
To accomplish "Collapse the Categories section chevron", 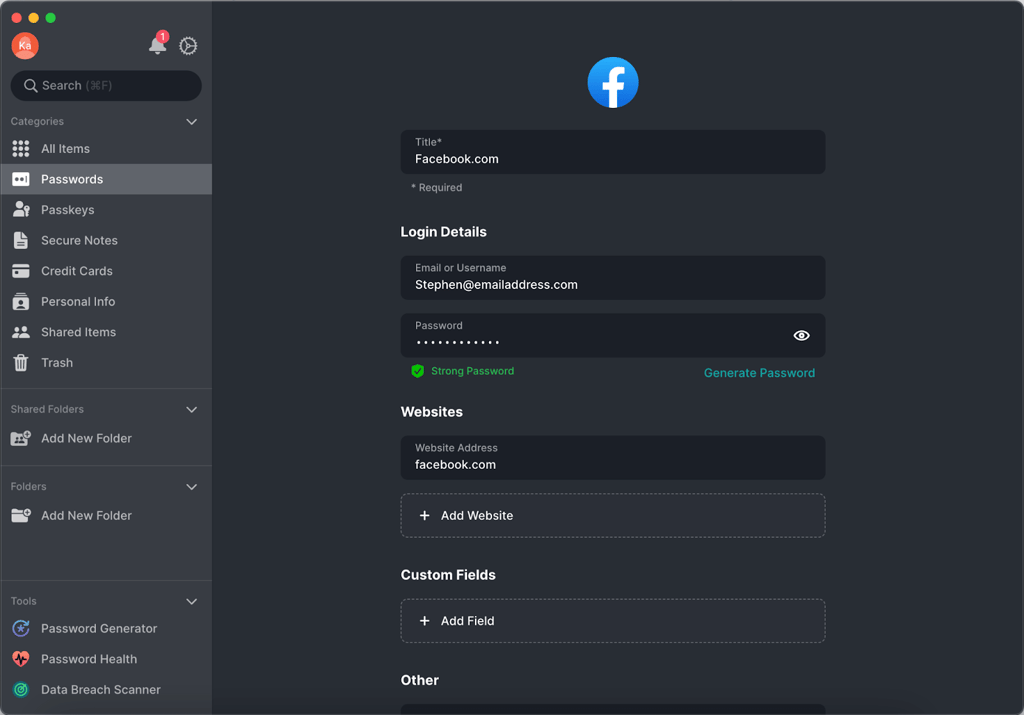I will coord(191,122).
